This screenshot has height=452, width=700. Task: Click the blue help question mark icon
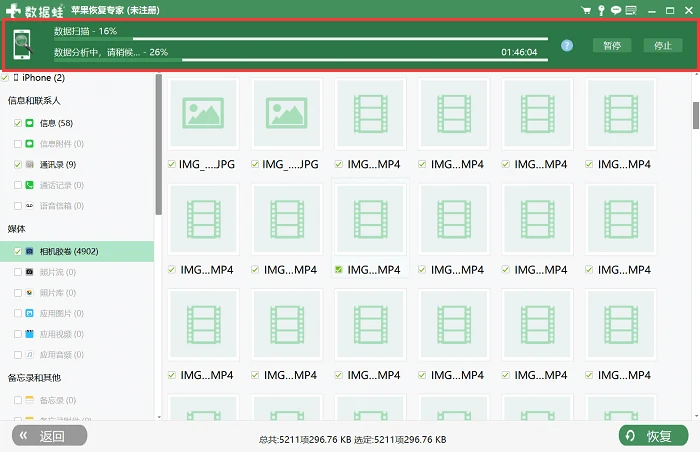coord(567,46)
